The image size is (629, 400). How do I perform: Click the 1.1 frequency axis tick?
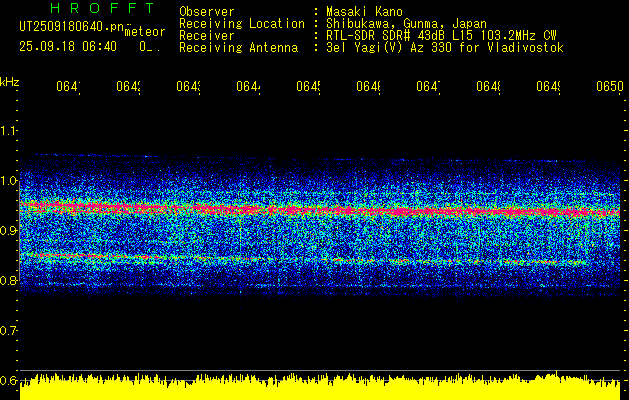pyautogui.click(x=9, y=131)
